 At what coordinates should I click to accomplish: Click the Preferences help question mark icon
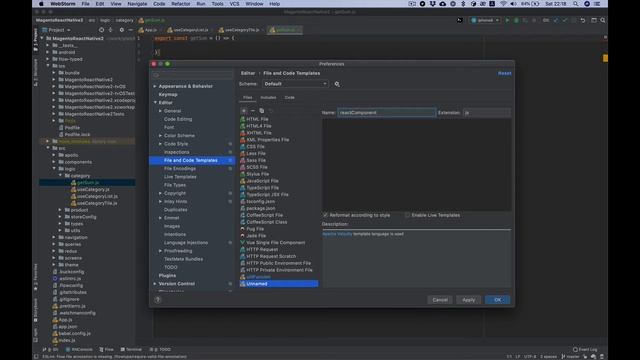tap(158, 300)
